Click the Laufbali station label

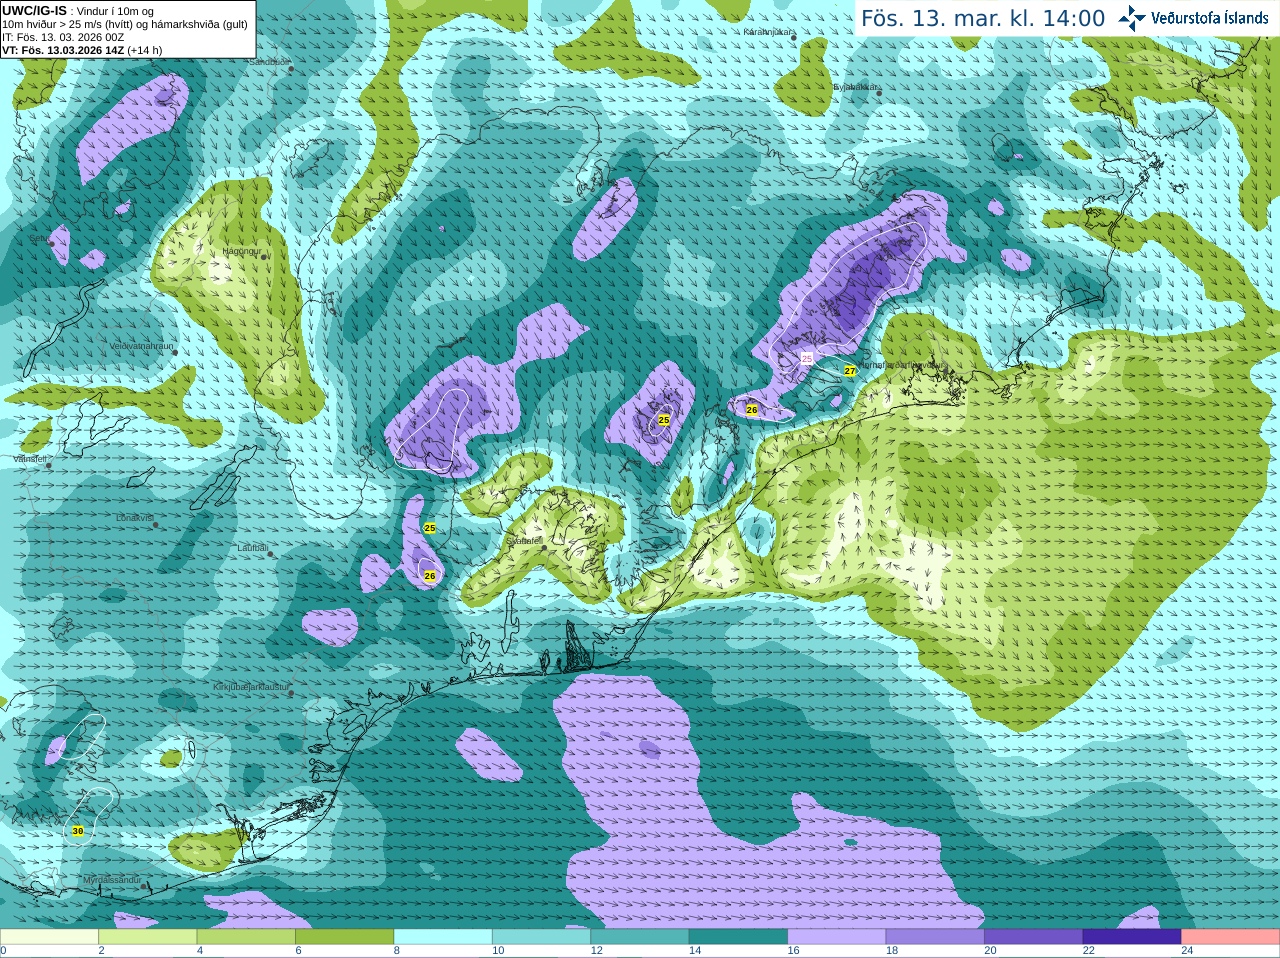click(x=253, y=548)
